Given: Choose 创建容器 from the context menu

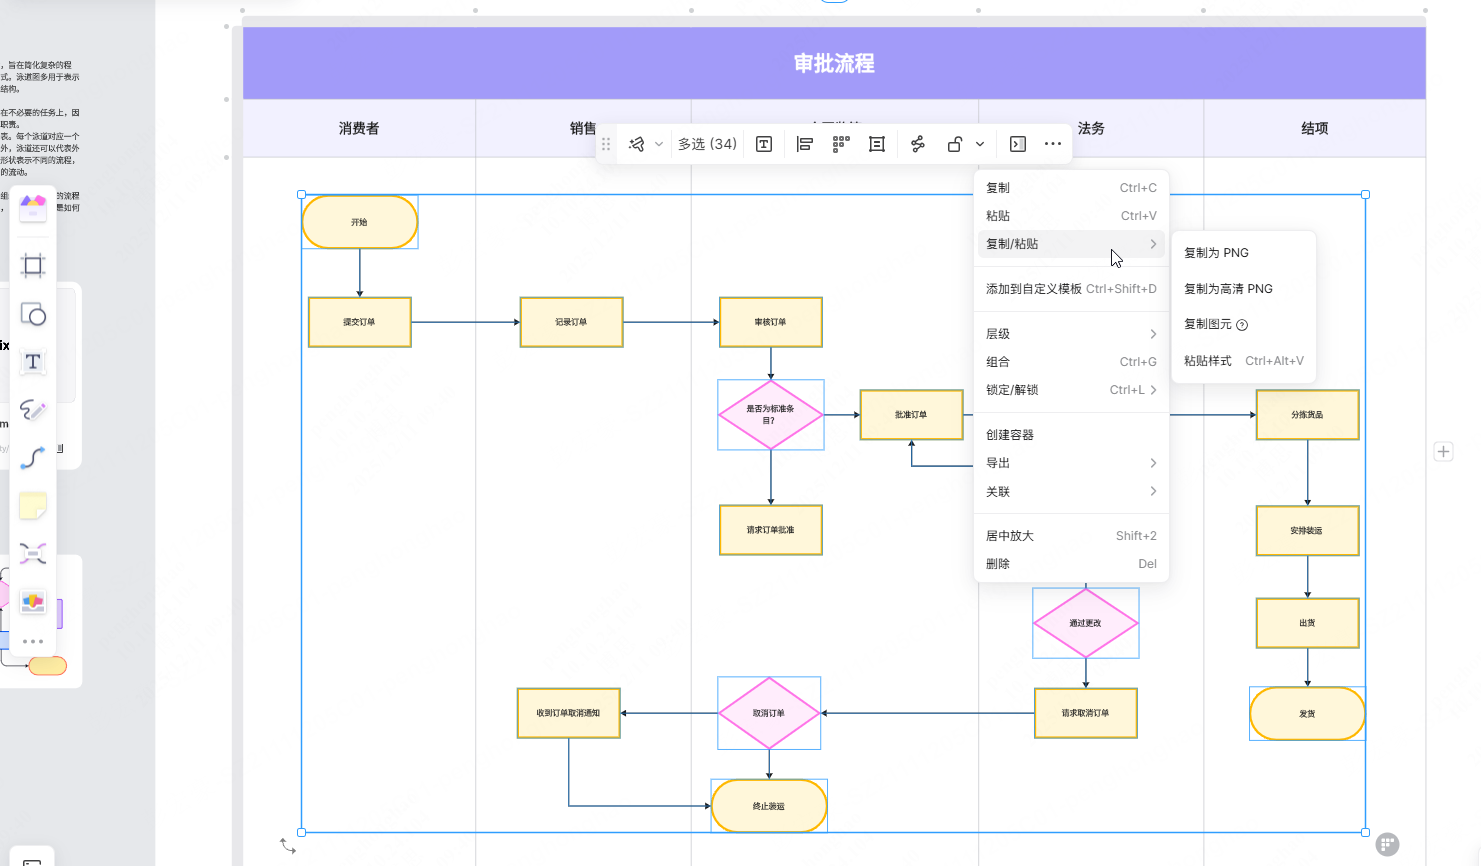Looking at the screenshot, I should click(x=1071, y=435).
